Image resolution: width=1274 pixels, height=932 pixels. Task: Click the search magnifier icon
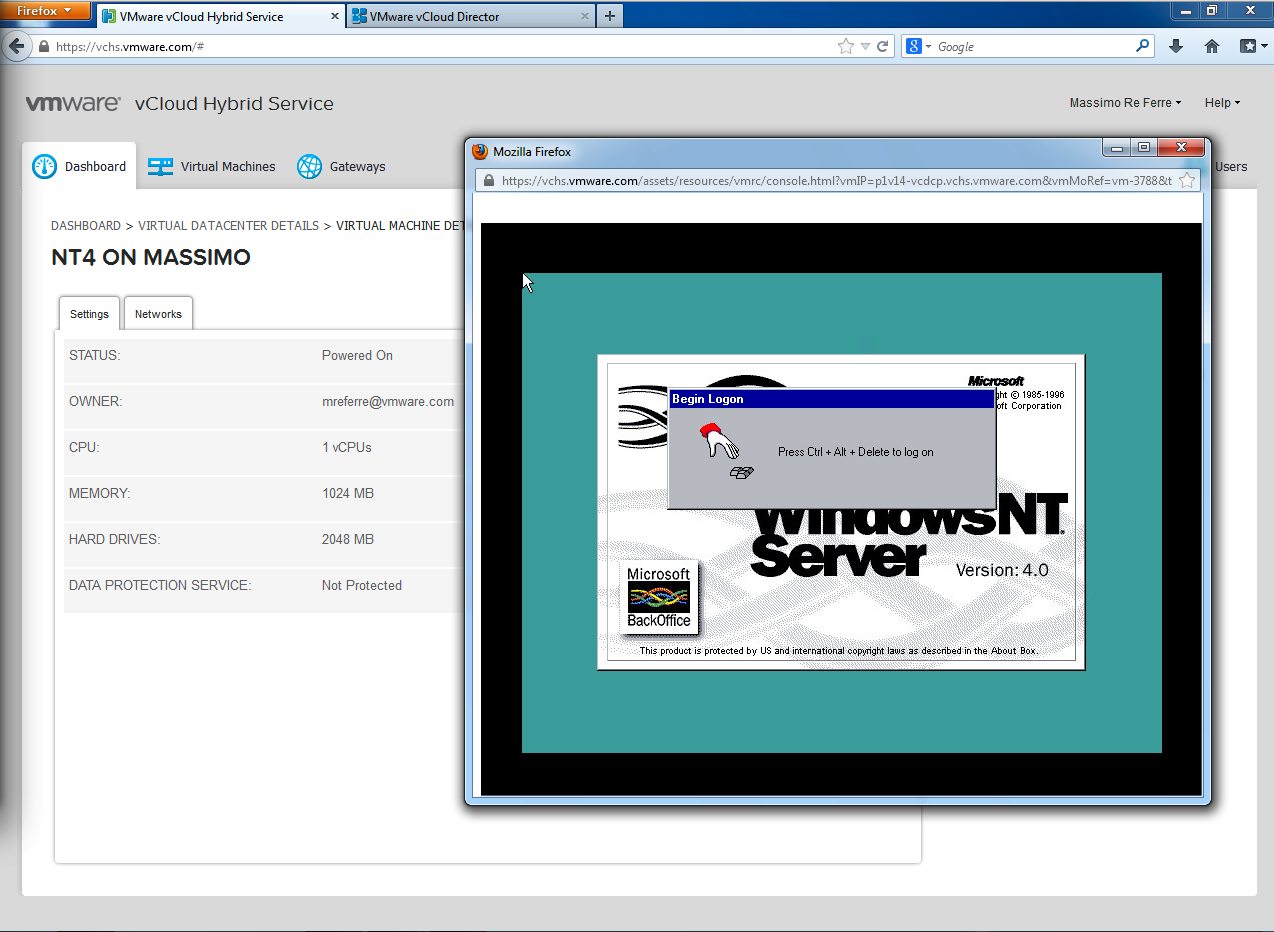tap(1143, 46)
